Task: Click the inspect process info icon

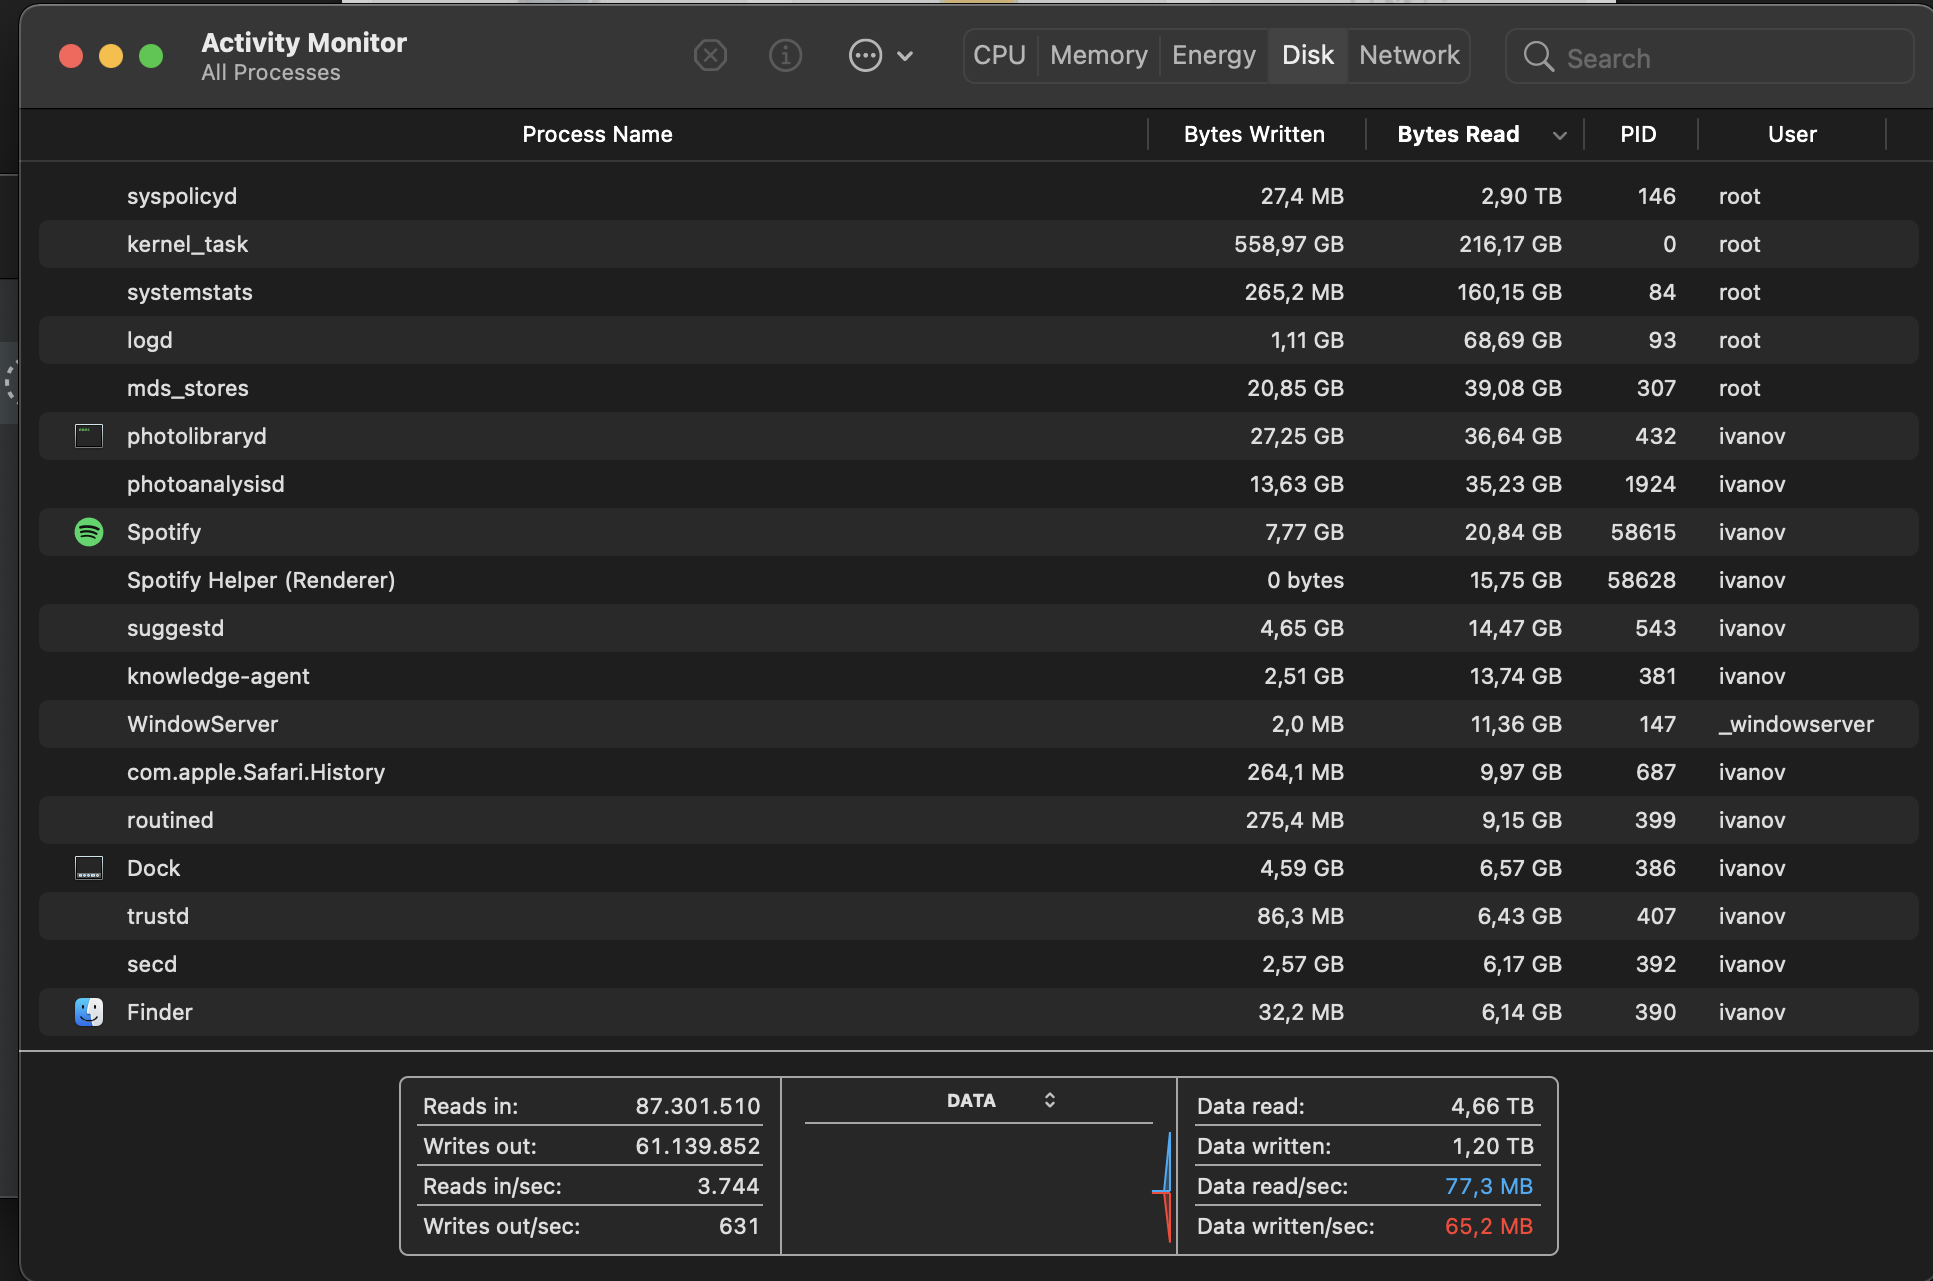Action: [785, 55]
